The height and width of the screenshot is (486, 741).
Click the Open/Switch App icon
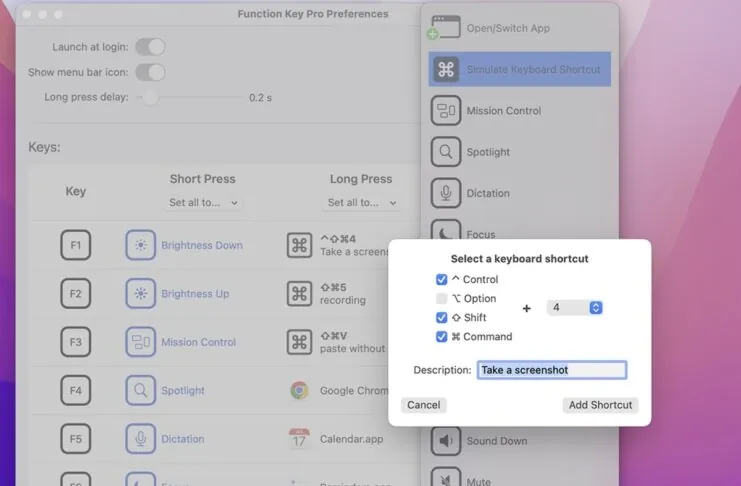pyautogui.click(x=444, y=27)
